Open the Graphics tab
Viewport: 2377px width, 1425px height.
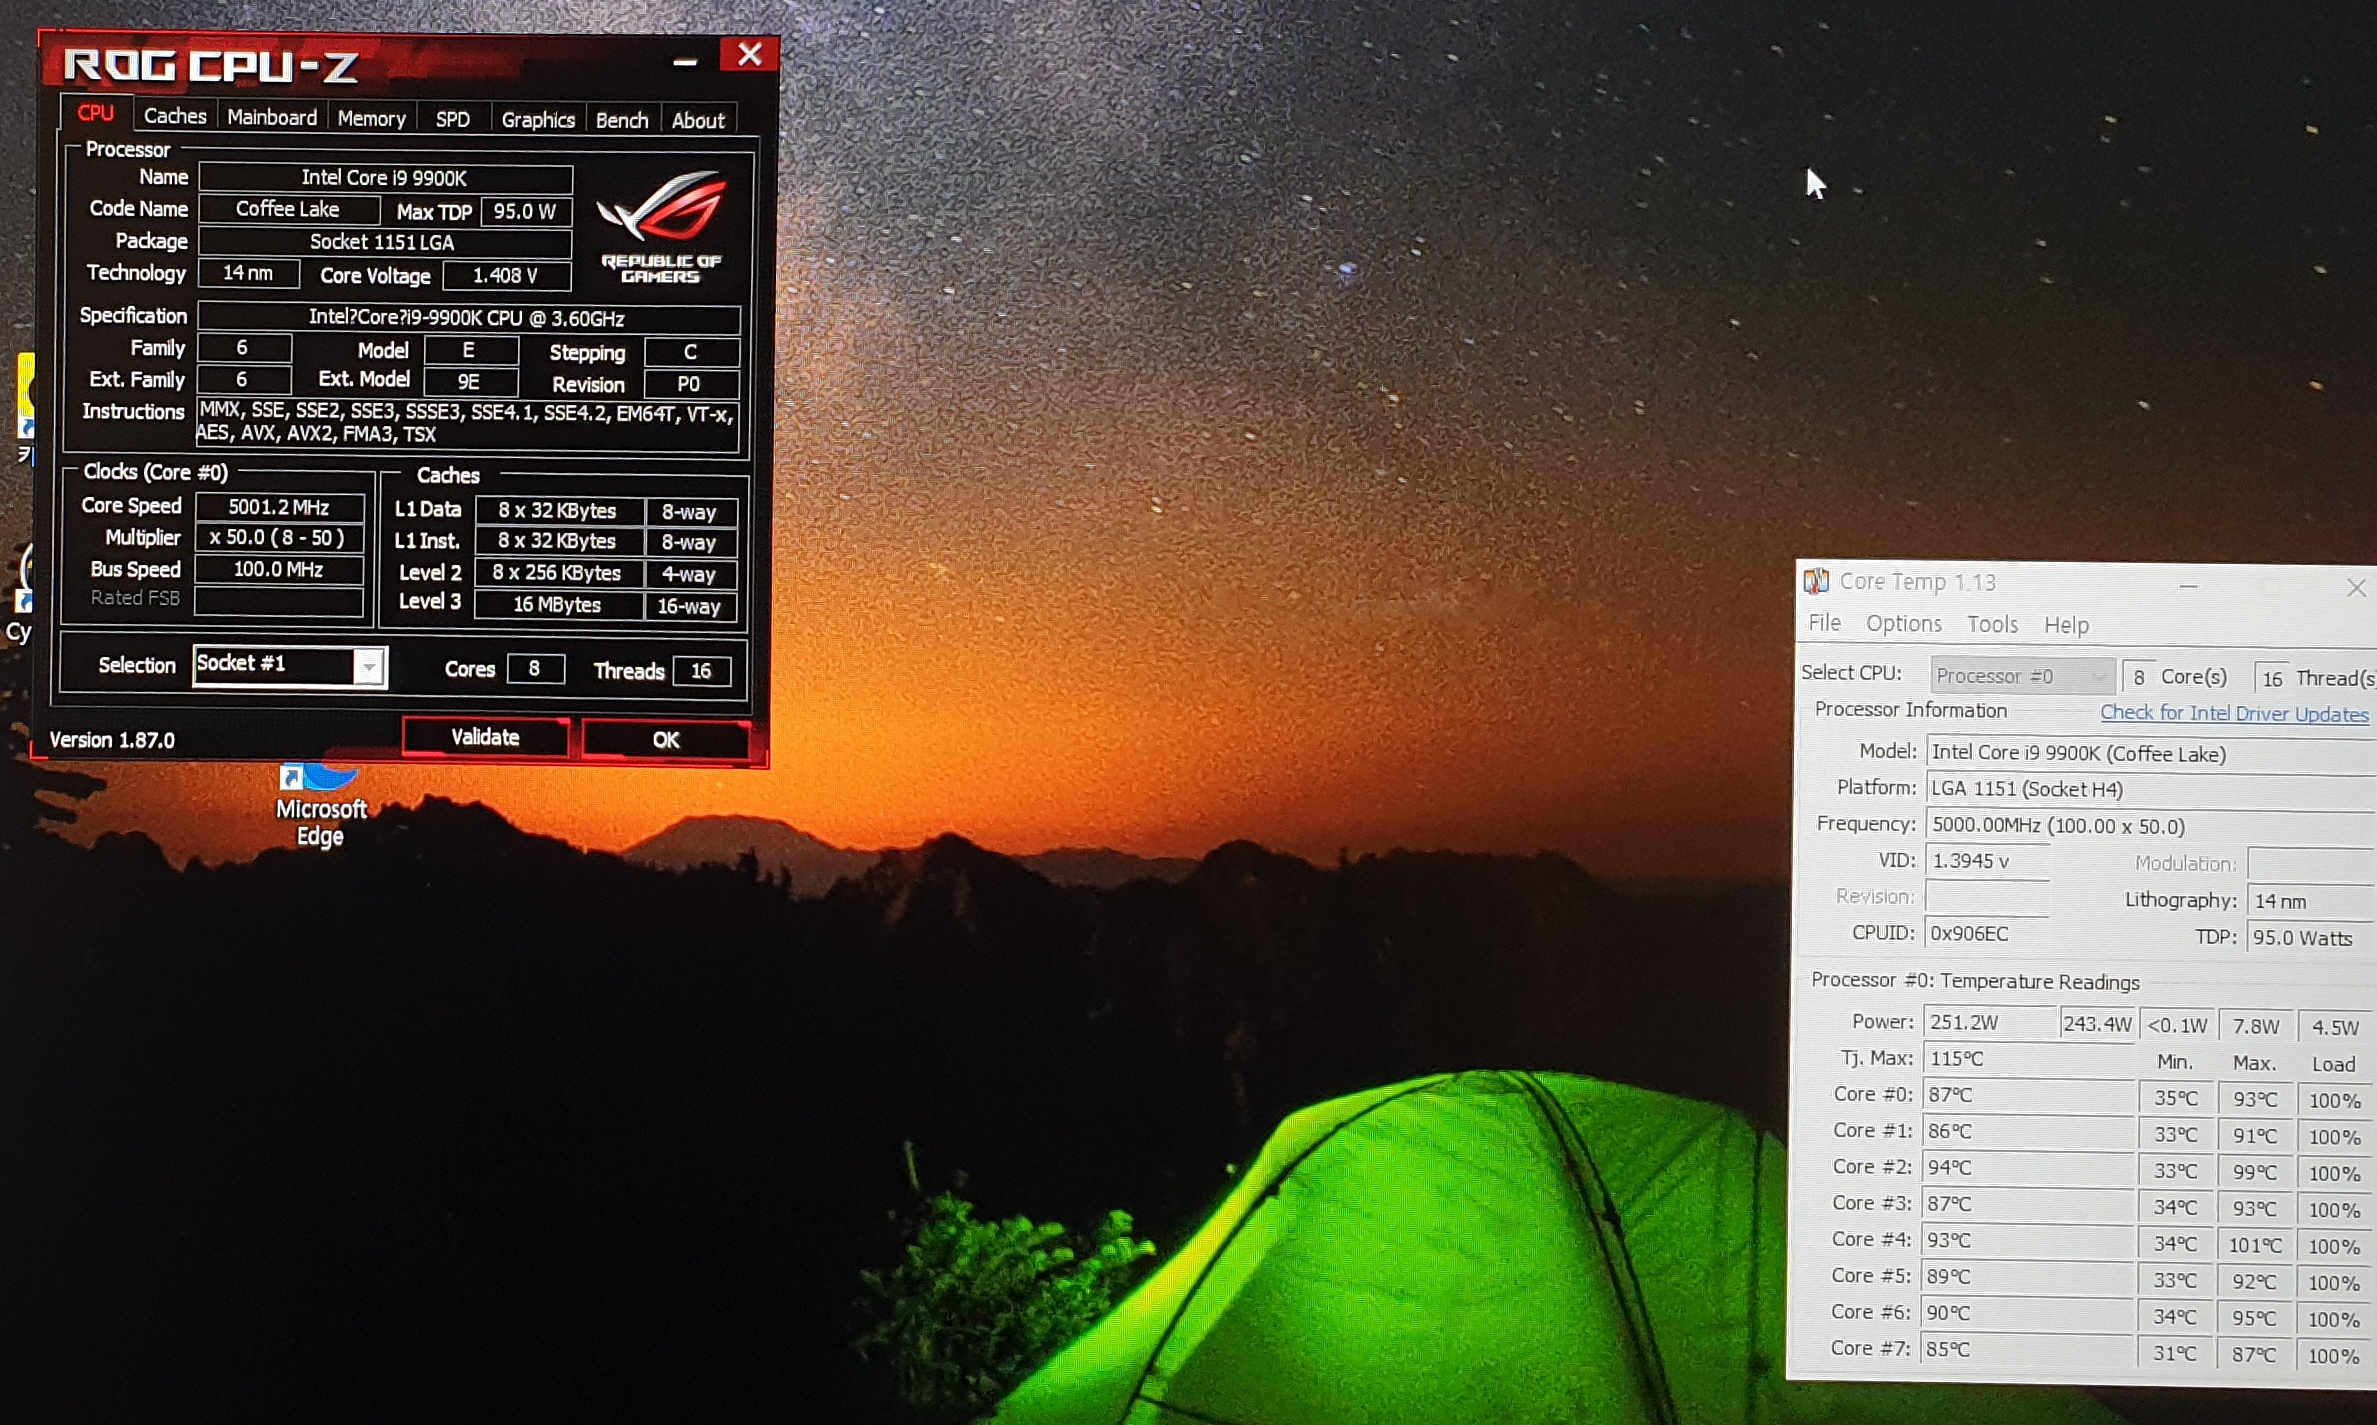(538, 120)
